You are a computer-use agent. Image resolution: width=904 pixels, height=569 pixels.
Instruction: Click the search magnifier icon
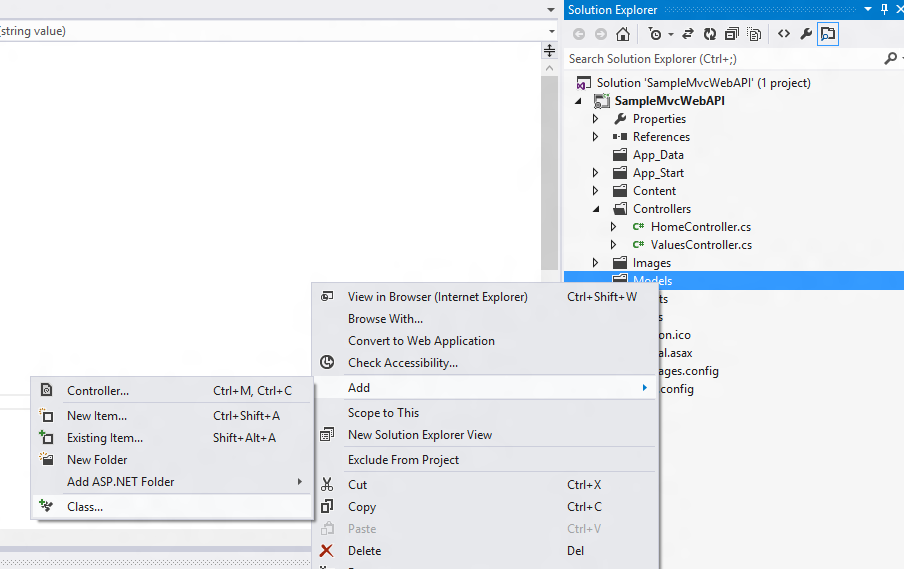(890, 59)
